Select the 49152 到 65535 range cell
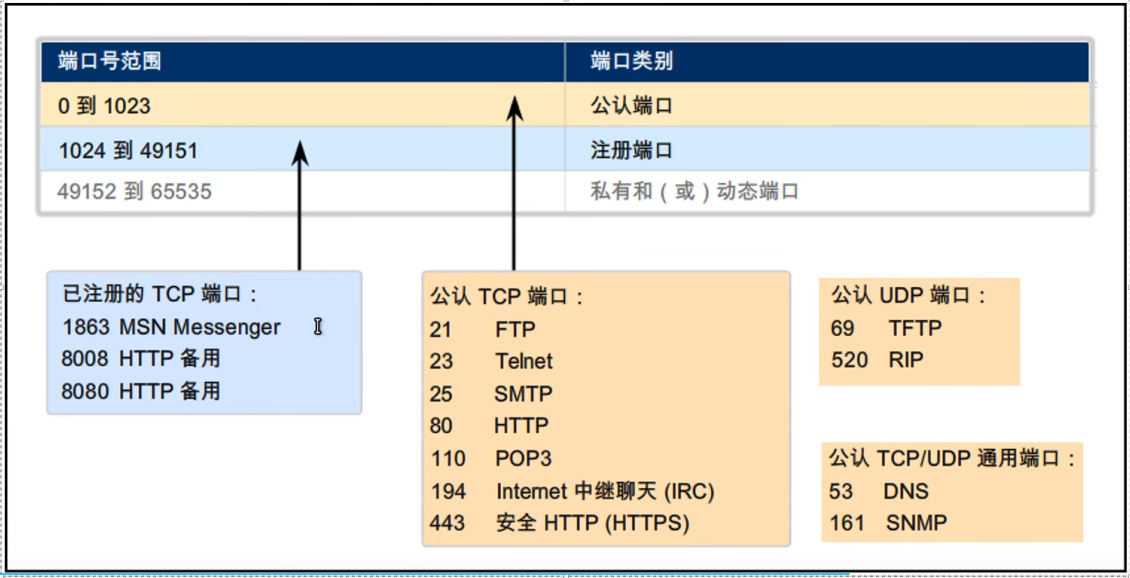 (135, 192)
